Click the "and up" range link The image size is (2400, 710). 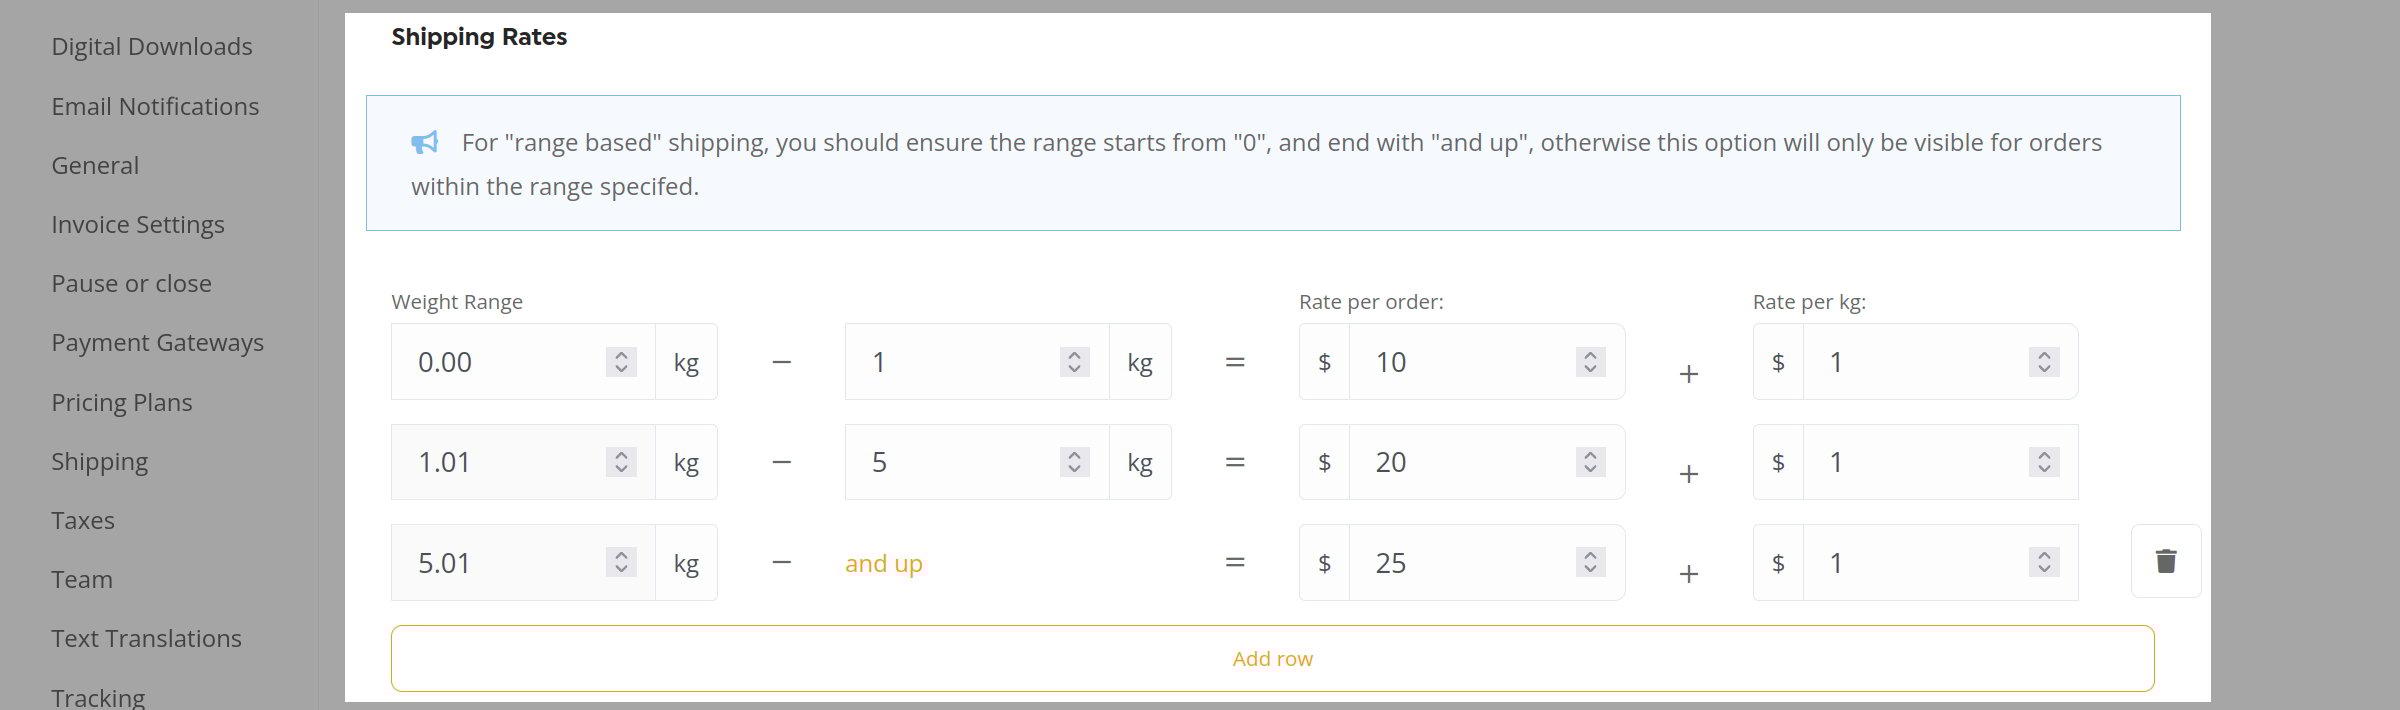(x=883, y=563)
